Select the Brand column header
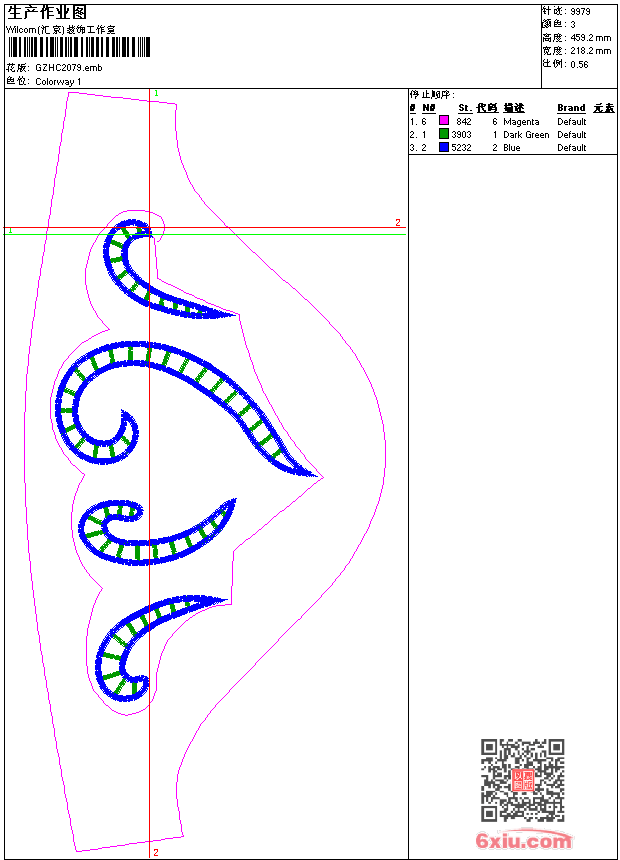The height and width of the screenshot is (860, 620). tap(571, 108)
